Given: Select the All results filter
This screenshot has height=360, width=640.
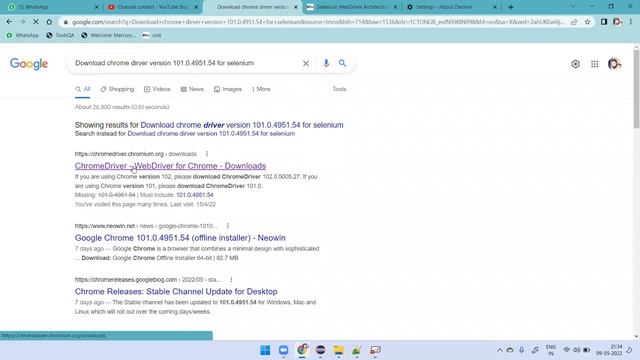Looking at the screenshot, I should [82, 89].
